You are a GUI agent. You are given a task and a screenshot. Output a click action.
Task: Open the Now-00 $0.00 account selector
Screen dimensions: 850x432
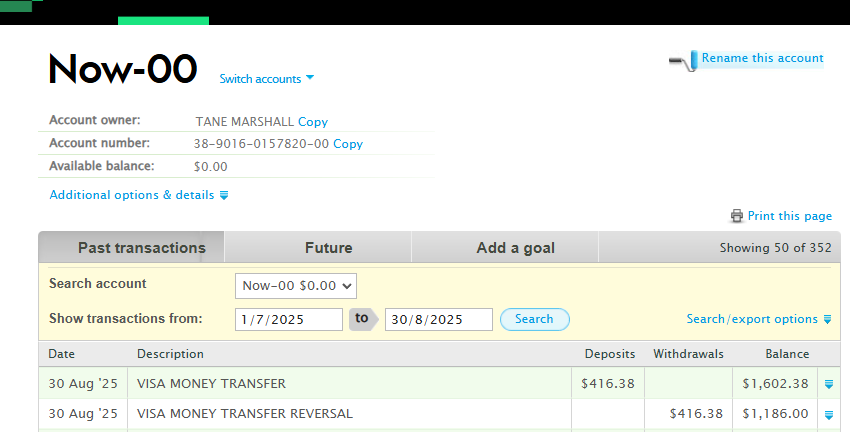click(x=295, y=286)
